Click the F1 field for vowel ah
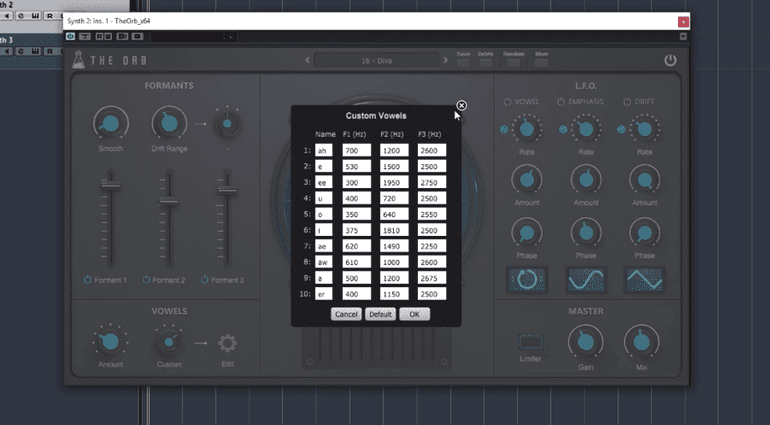 point(356,150)
